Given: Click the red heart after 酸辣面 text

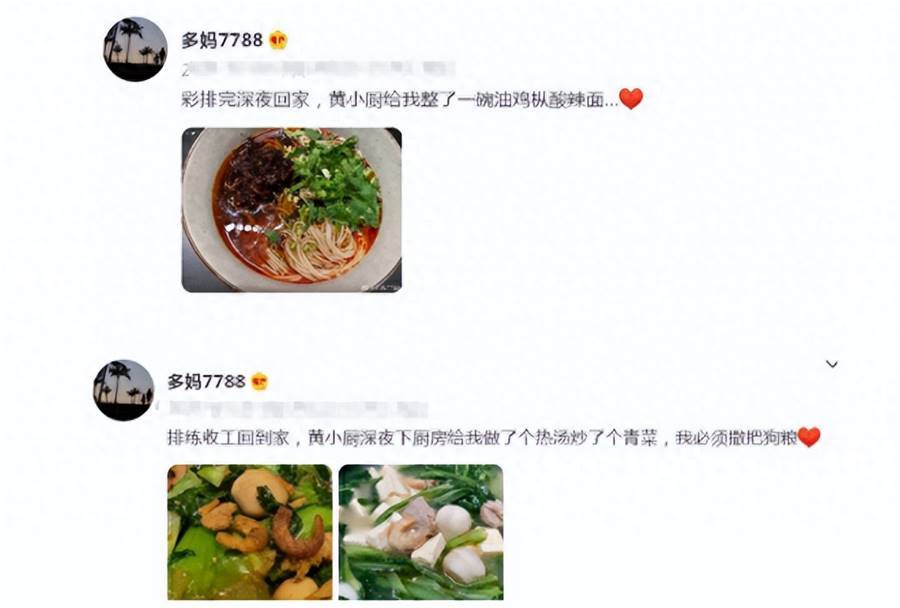Looking at the screenshot, I should point(631,99).
